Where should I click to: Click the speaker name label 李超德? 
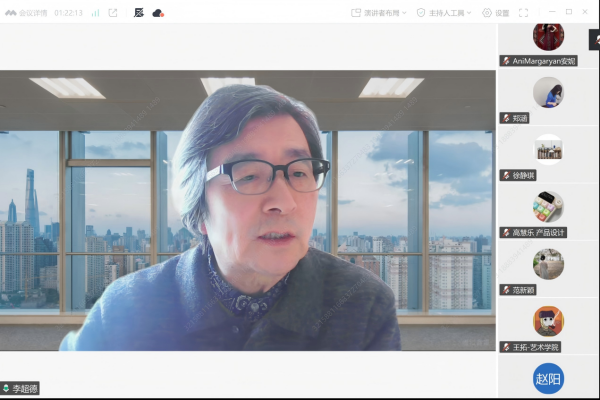tap(25, 388)
